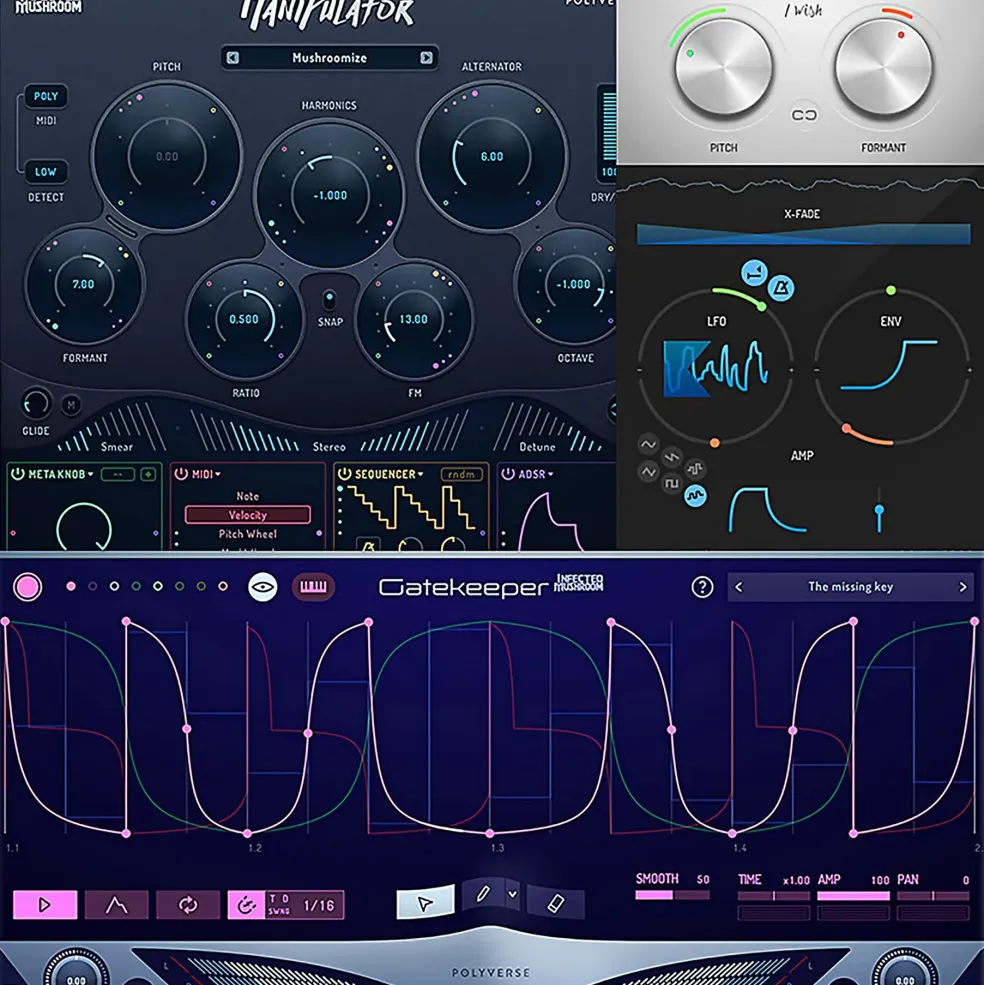Screen dimensions: 984x985
Task: Open Gatekeeper help question mark
Action: coord(702,587)
